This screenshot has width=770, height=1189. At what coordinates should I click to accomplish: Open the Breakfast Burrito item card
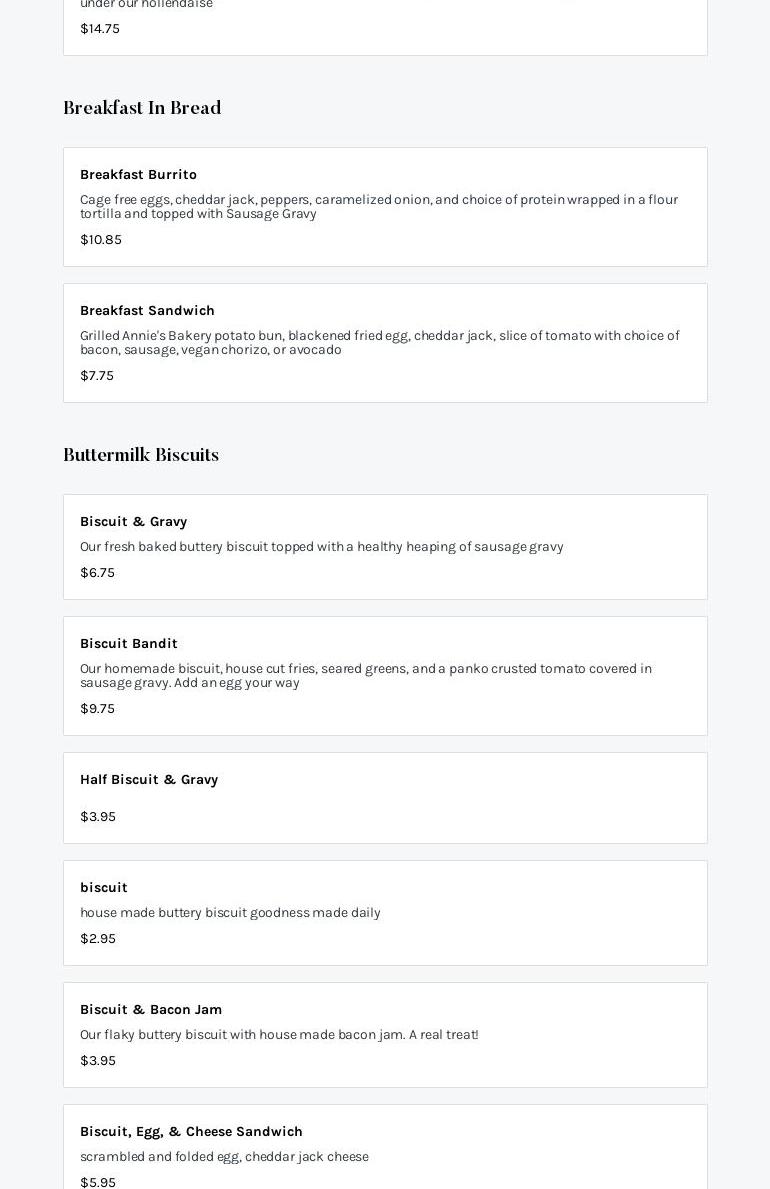pos(385,207)
